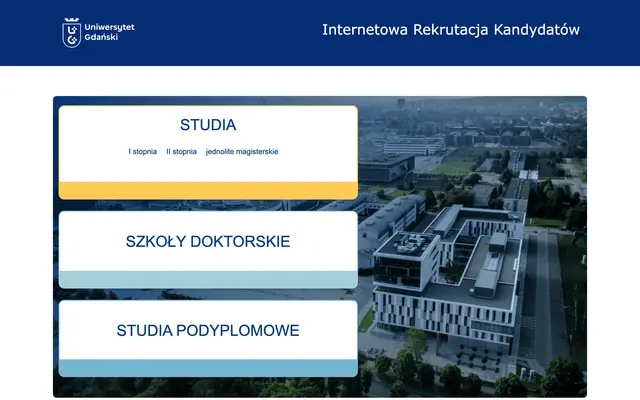Click the Uniwersytet Gdański logo
Screen dimensions: 640x400
[98, 33]
